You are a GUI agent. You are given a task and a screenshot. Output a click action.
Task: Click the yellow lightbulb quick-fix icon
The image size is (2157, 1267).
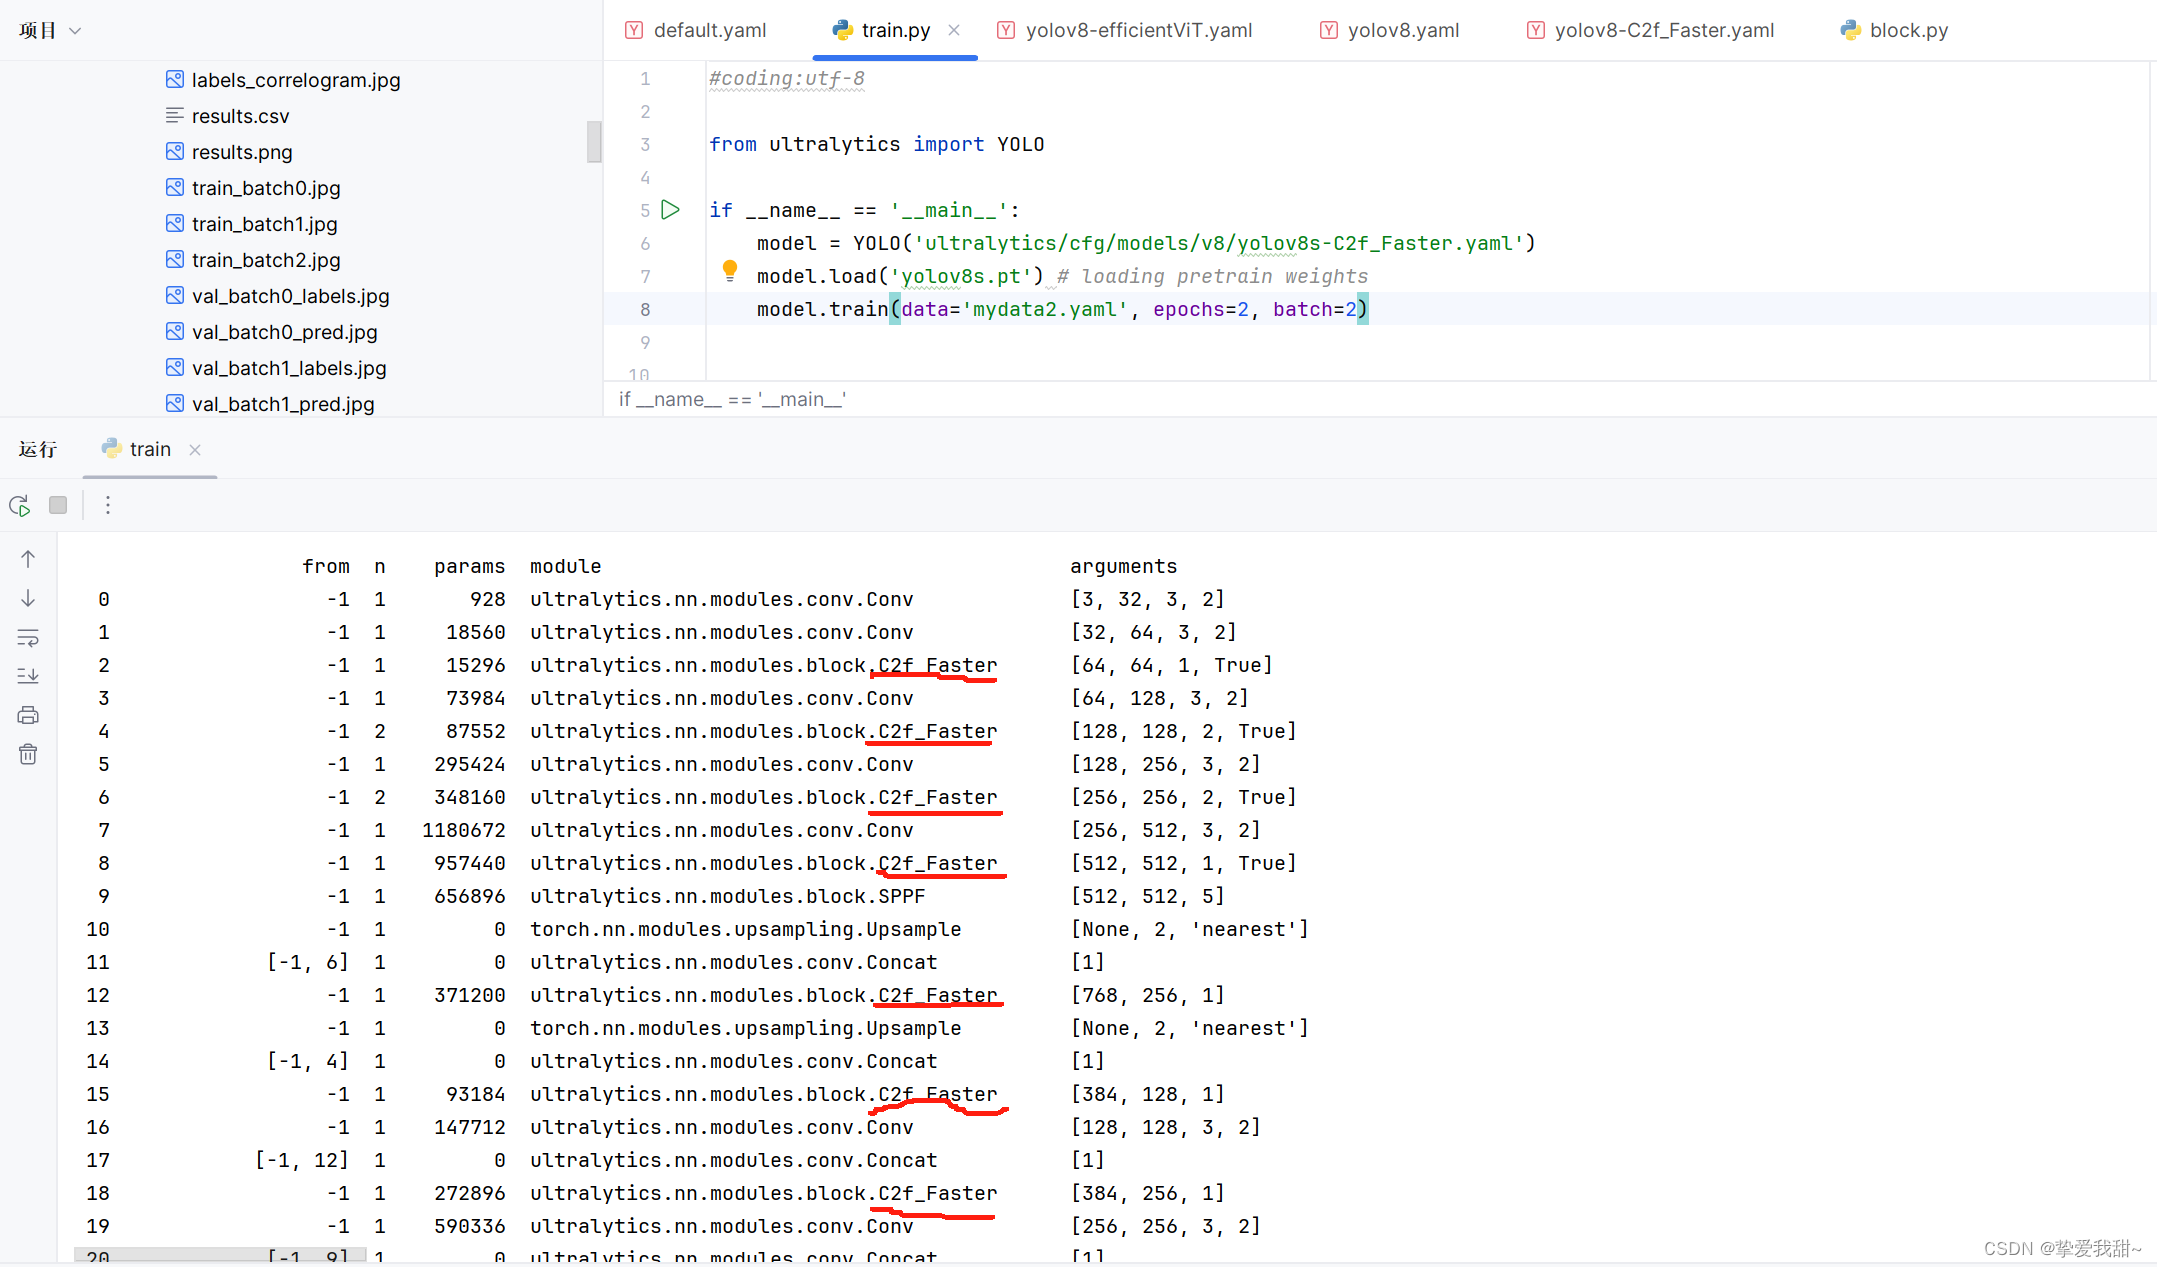(729, 270)
